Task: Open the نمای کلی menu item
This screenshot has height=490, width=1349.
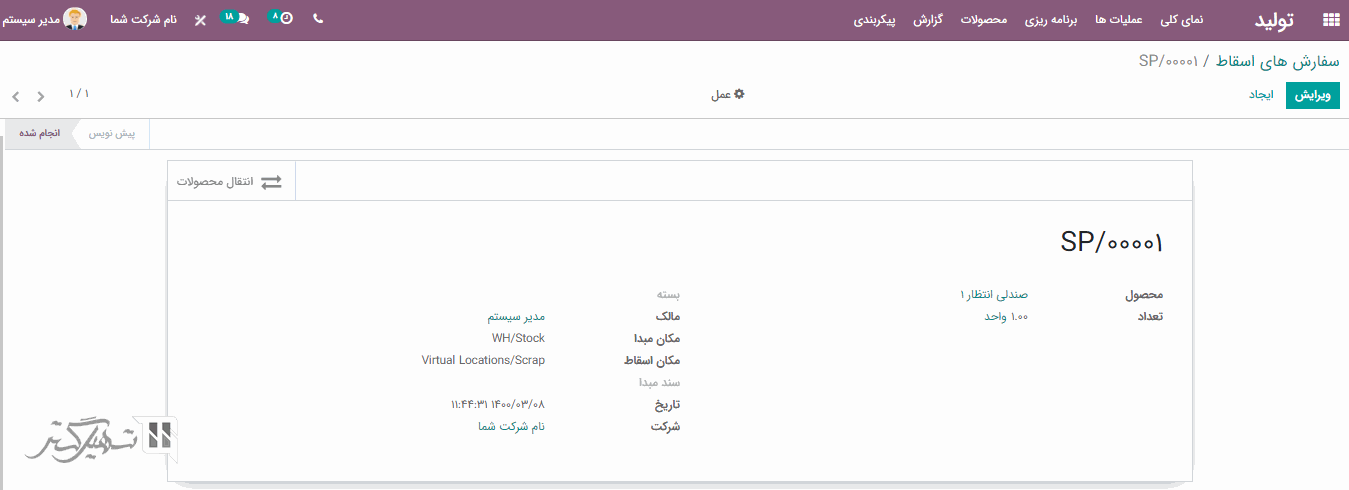Action: click(x=1181, y=20)
